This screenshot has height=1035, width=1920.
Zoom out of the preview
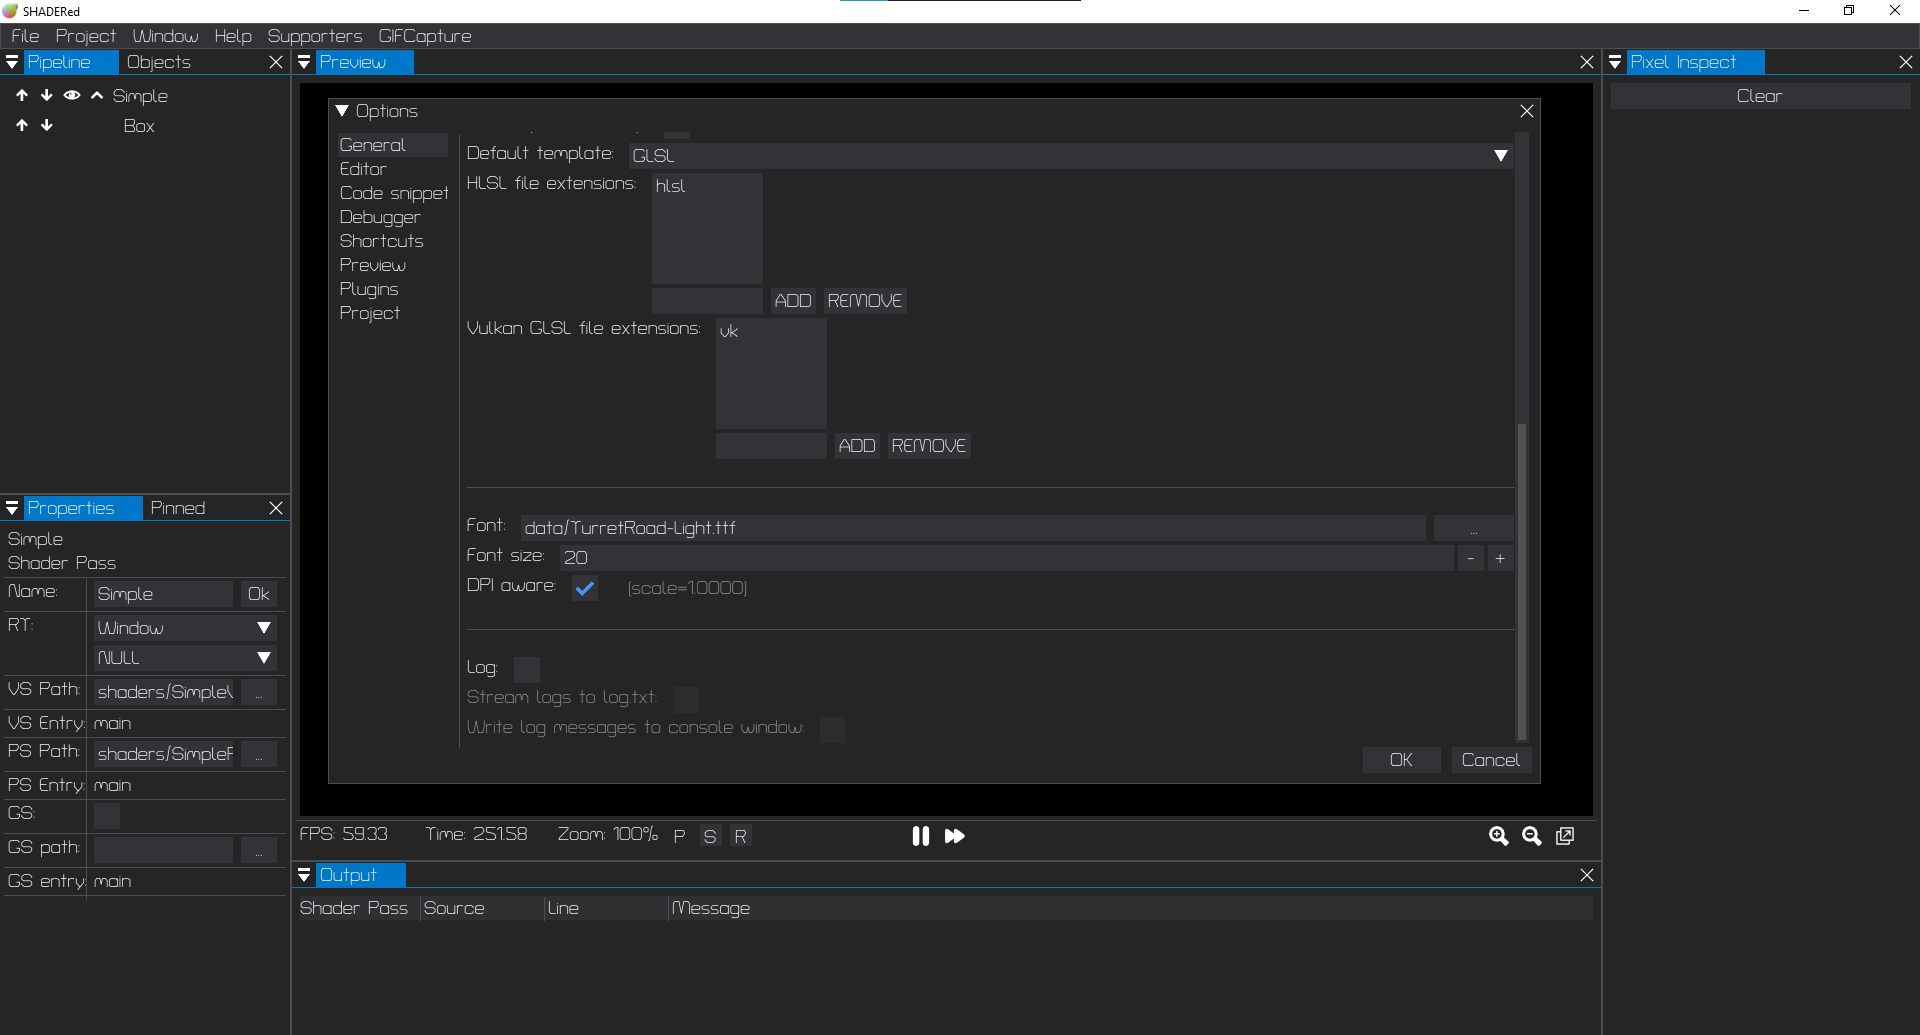click(1532, 836)
